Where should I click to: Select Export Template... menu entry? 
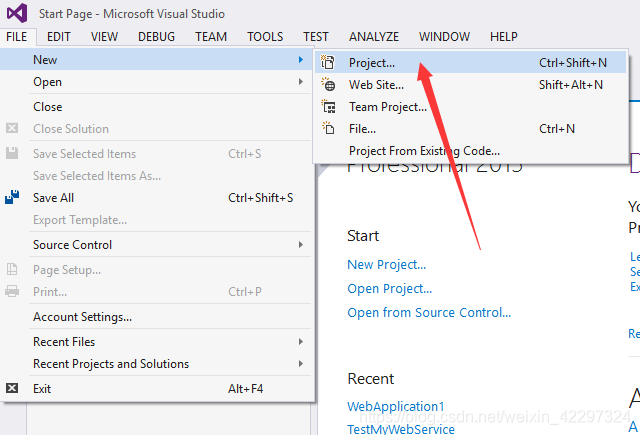point(157,220)
